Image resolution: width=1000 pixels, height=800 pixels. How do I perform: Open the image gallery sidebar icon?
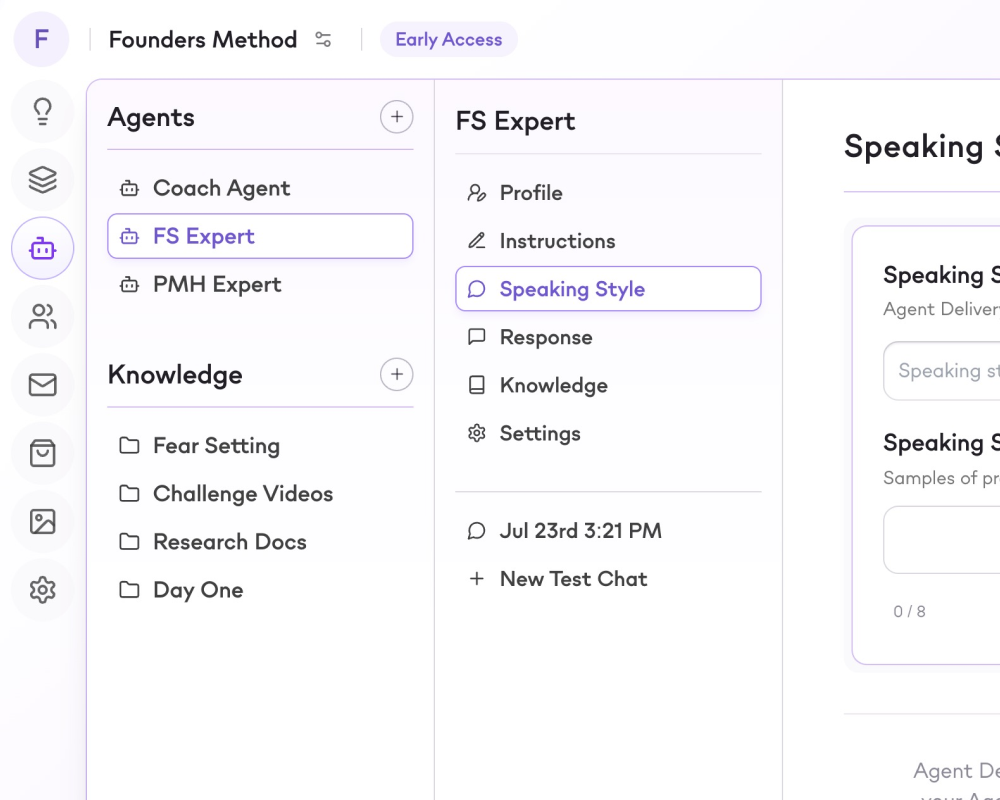42,522
